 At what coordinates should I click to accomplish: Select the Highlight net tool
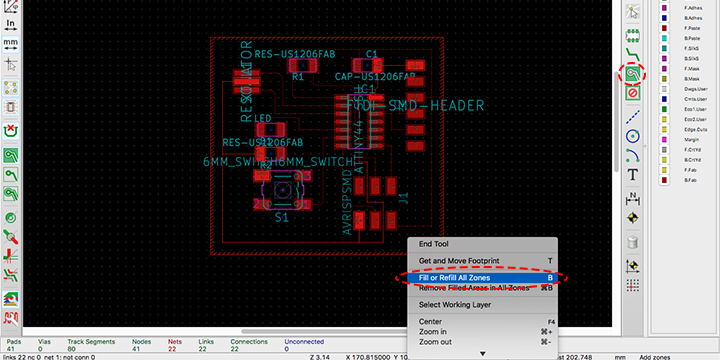(633, 12)
